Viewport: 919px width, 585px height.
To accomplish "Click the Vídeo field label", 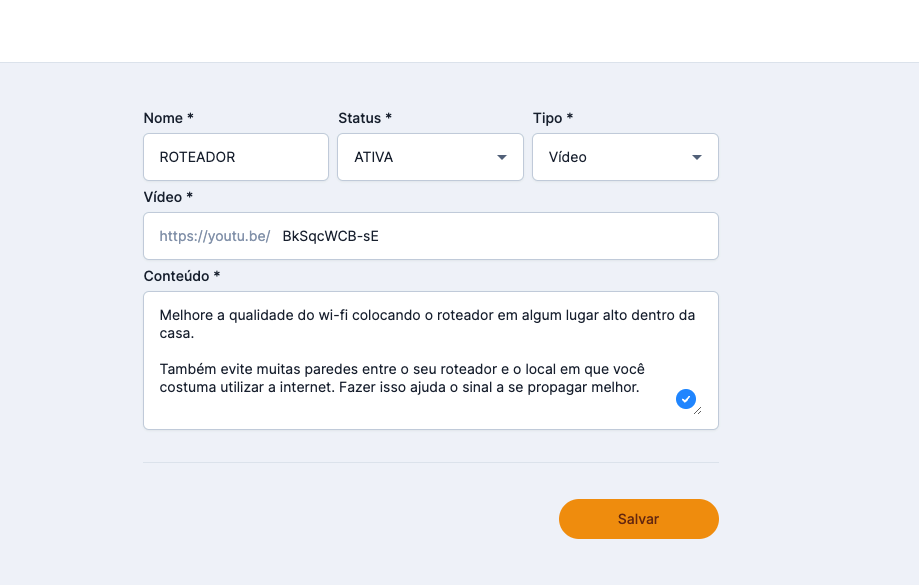I will (x=168, y=197).
